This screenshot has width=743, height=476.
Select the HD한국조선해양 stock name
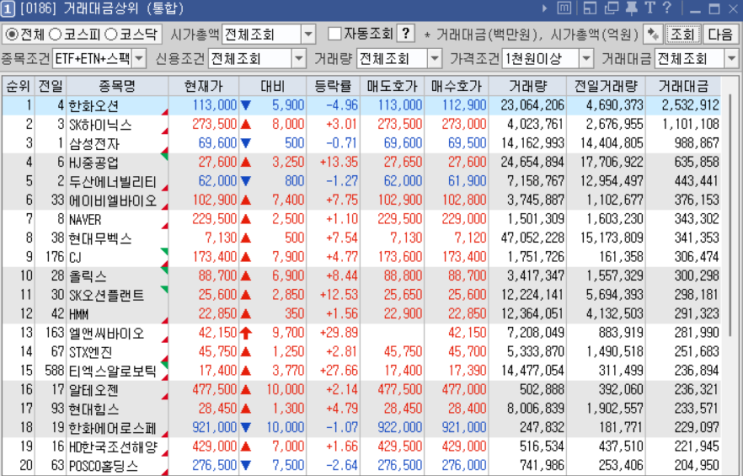pos(113,447)
